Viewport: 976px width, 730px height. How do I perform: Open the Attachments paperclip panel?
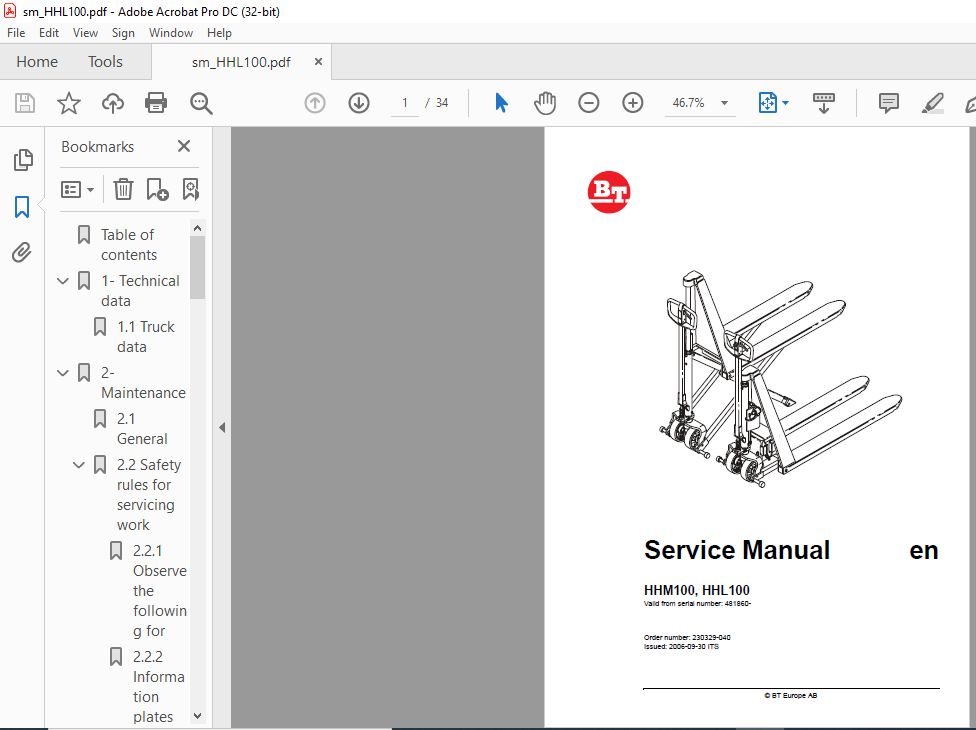[22, 253]
